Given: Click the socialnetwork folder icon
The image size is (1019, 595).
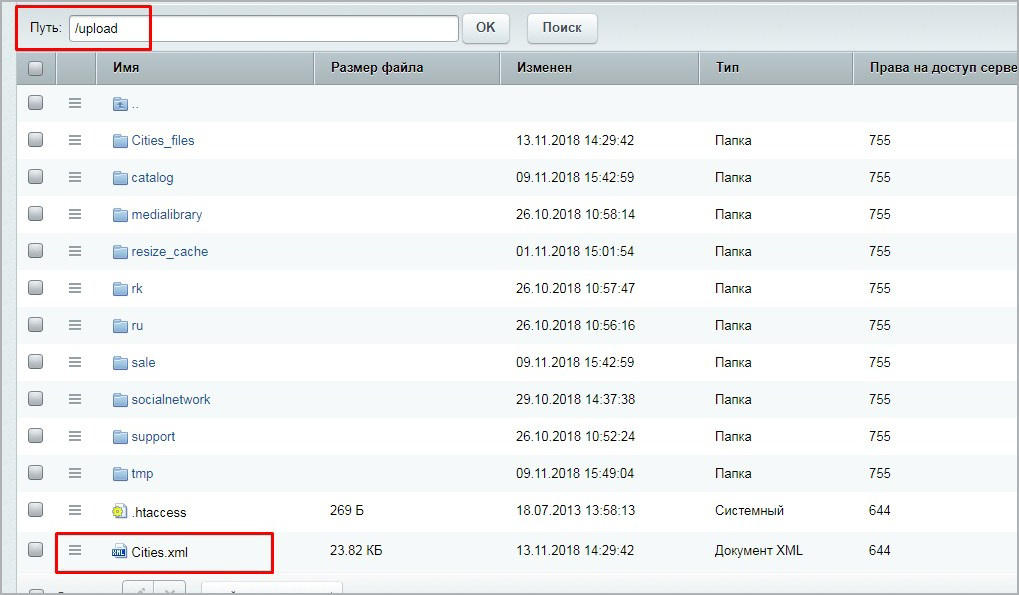Looking at the screenshot, I should click(x=120, y=400).
